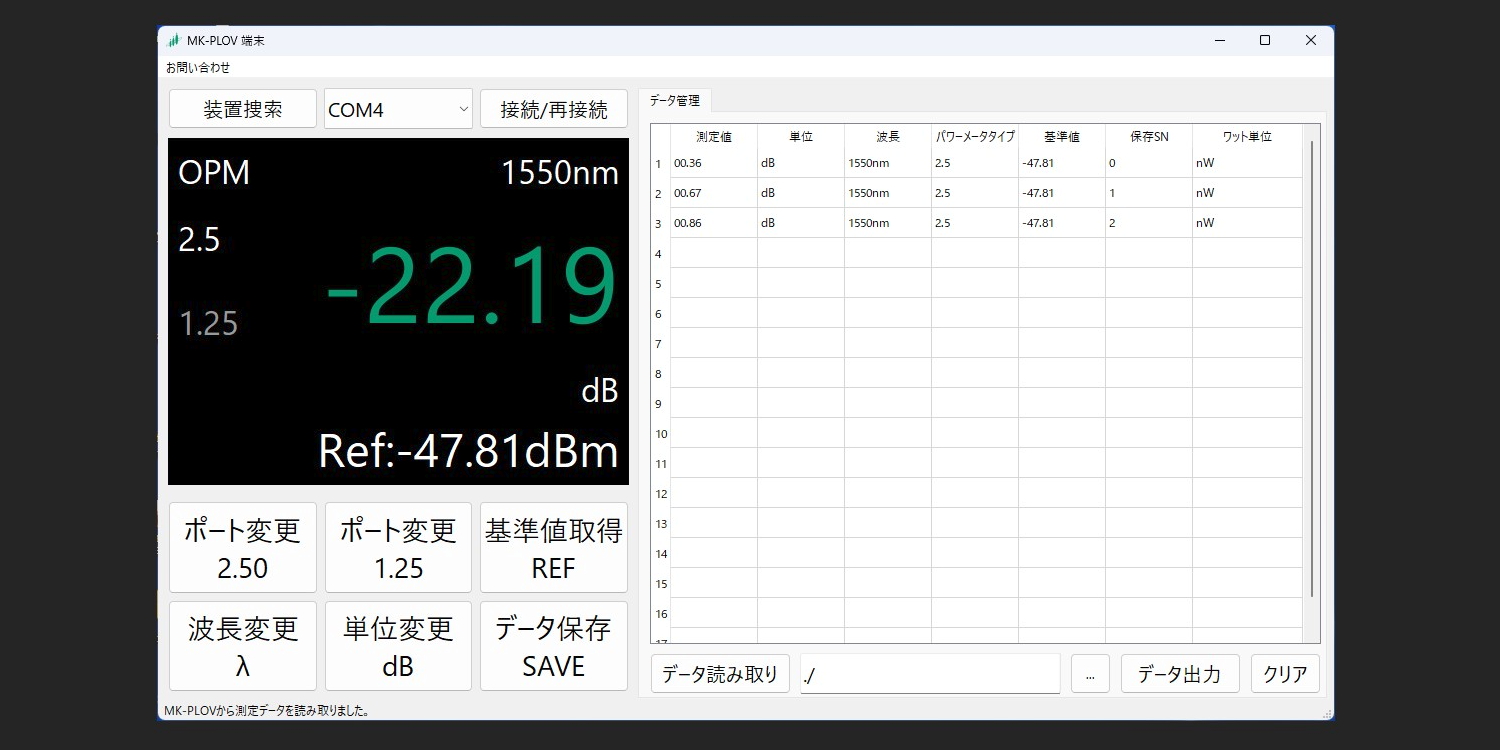Open the COM4 port dropdown
This screenshot has width=1500, height=750.
398,109
